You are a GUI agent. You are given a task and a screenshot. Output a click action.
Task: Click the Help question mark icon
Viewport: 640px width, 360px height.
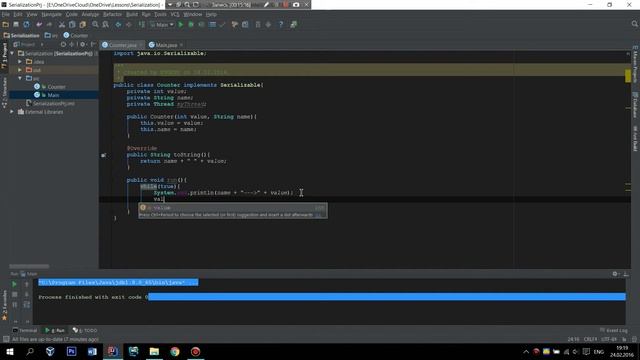click(x=281, y=24)
